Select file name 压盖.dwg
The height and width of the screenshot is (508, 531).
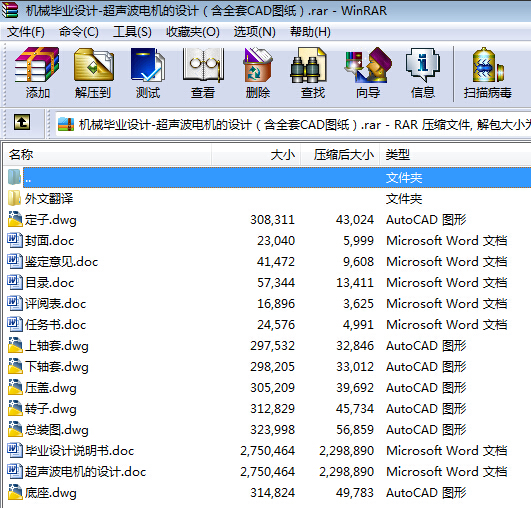50,388
